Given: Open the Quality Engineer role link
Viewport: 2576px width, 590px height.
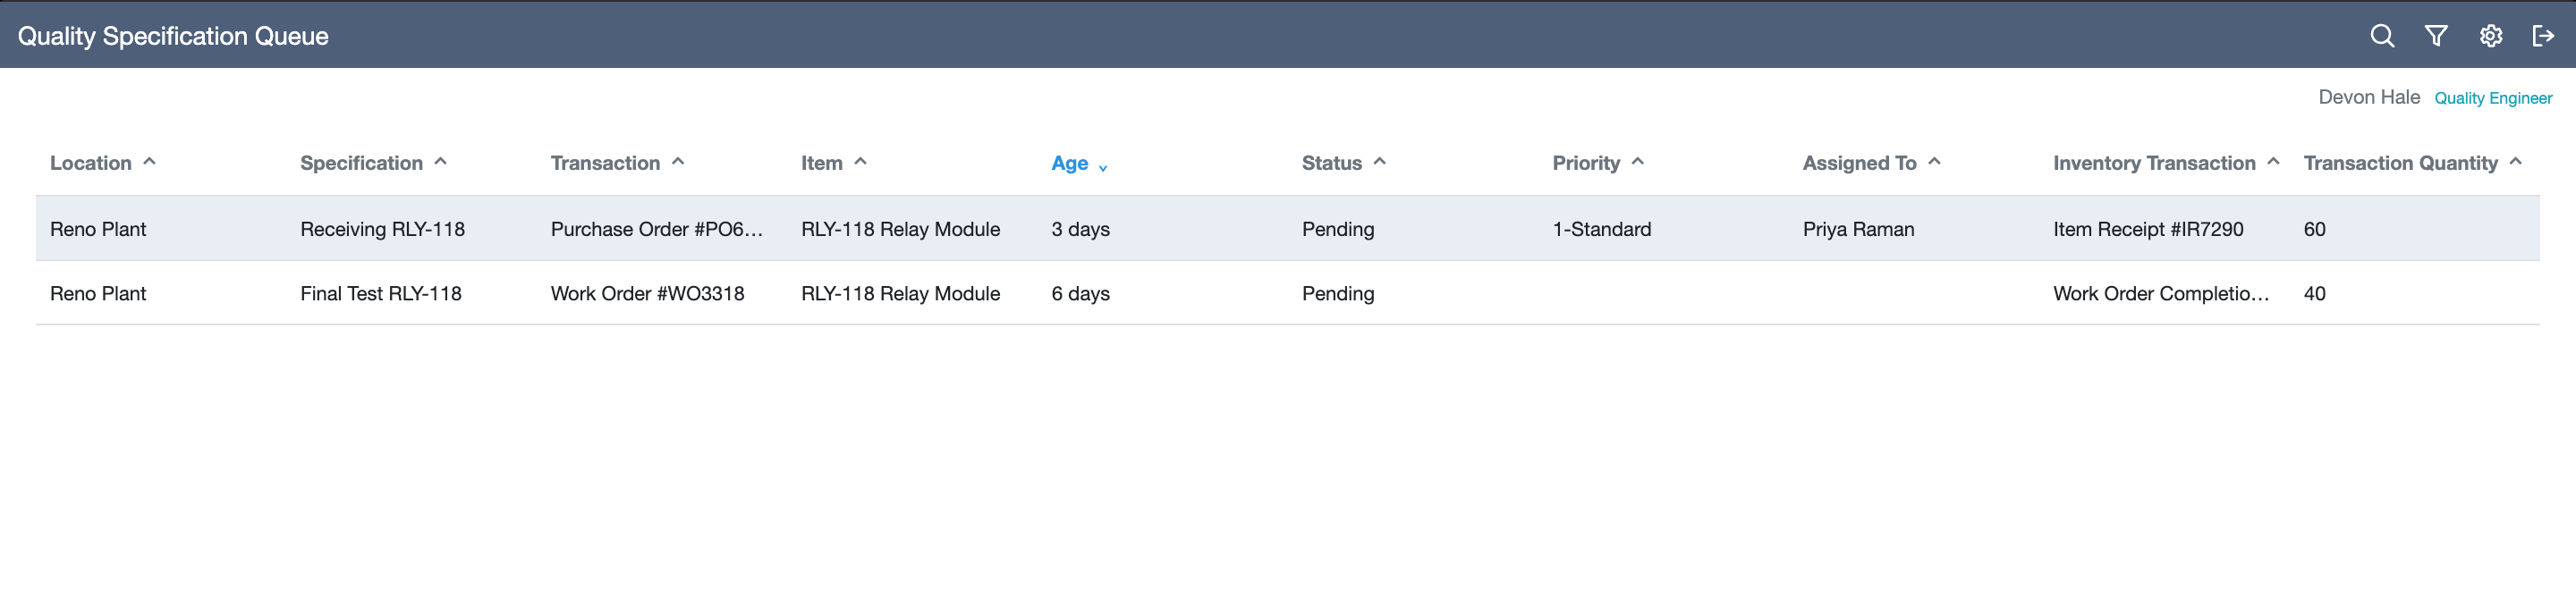Looking at the screenshot, I should (2492, 98).
